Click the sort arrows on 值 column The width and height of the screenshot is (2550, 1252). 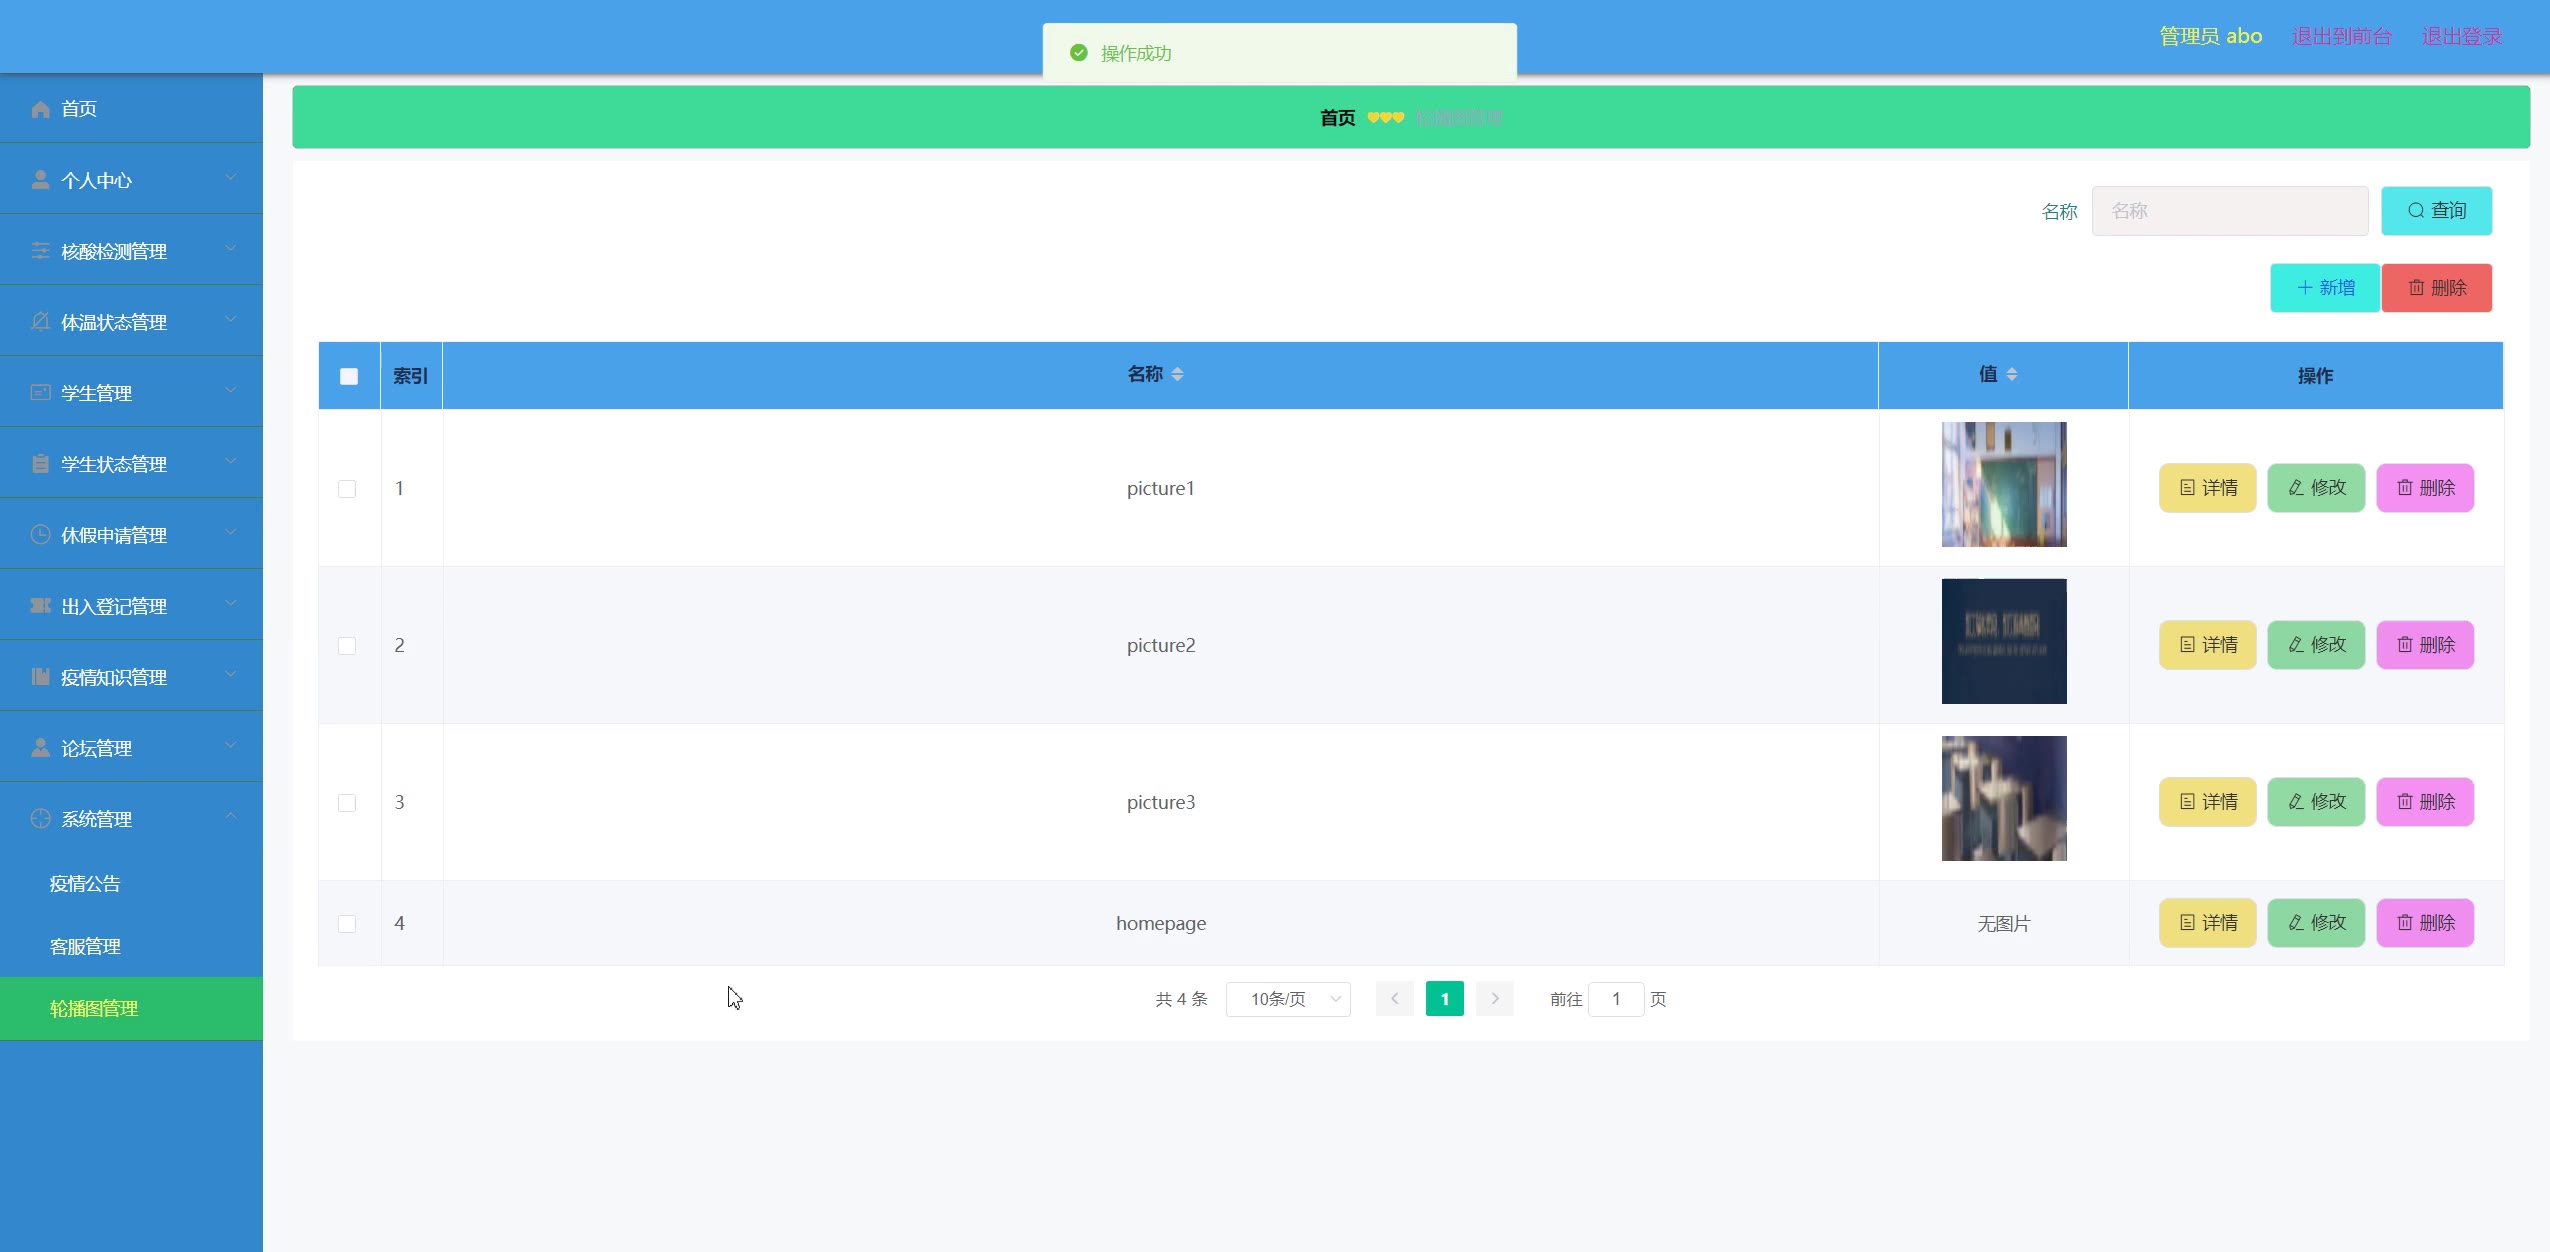pos(2011,374)
